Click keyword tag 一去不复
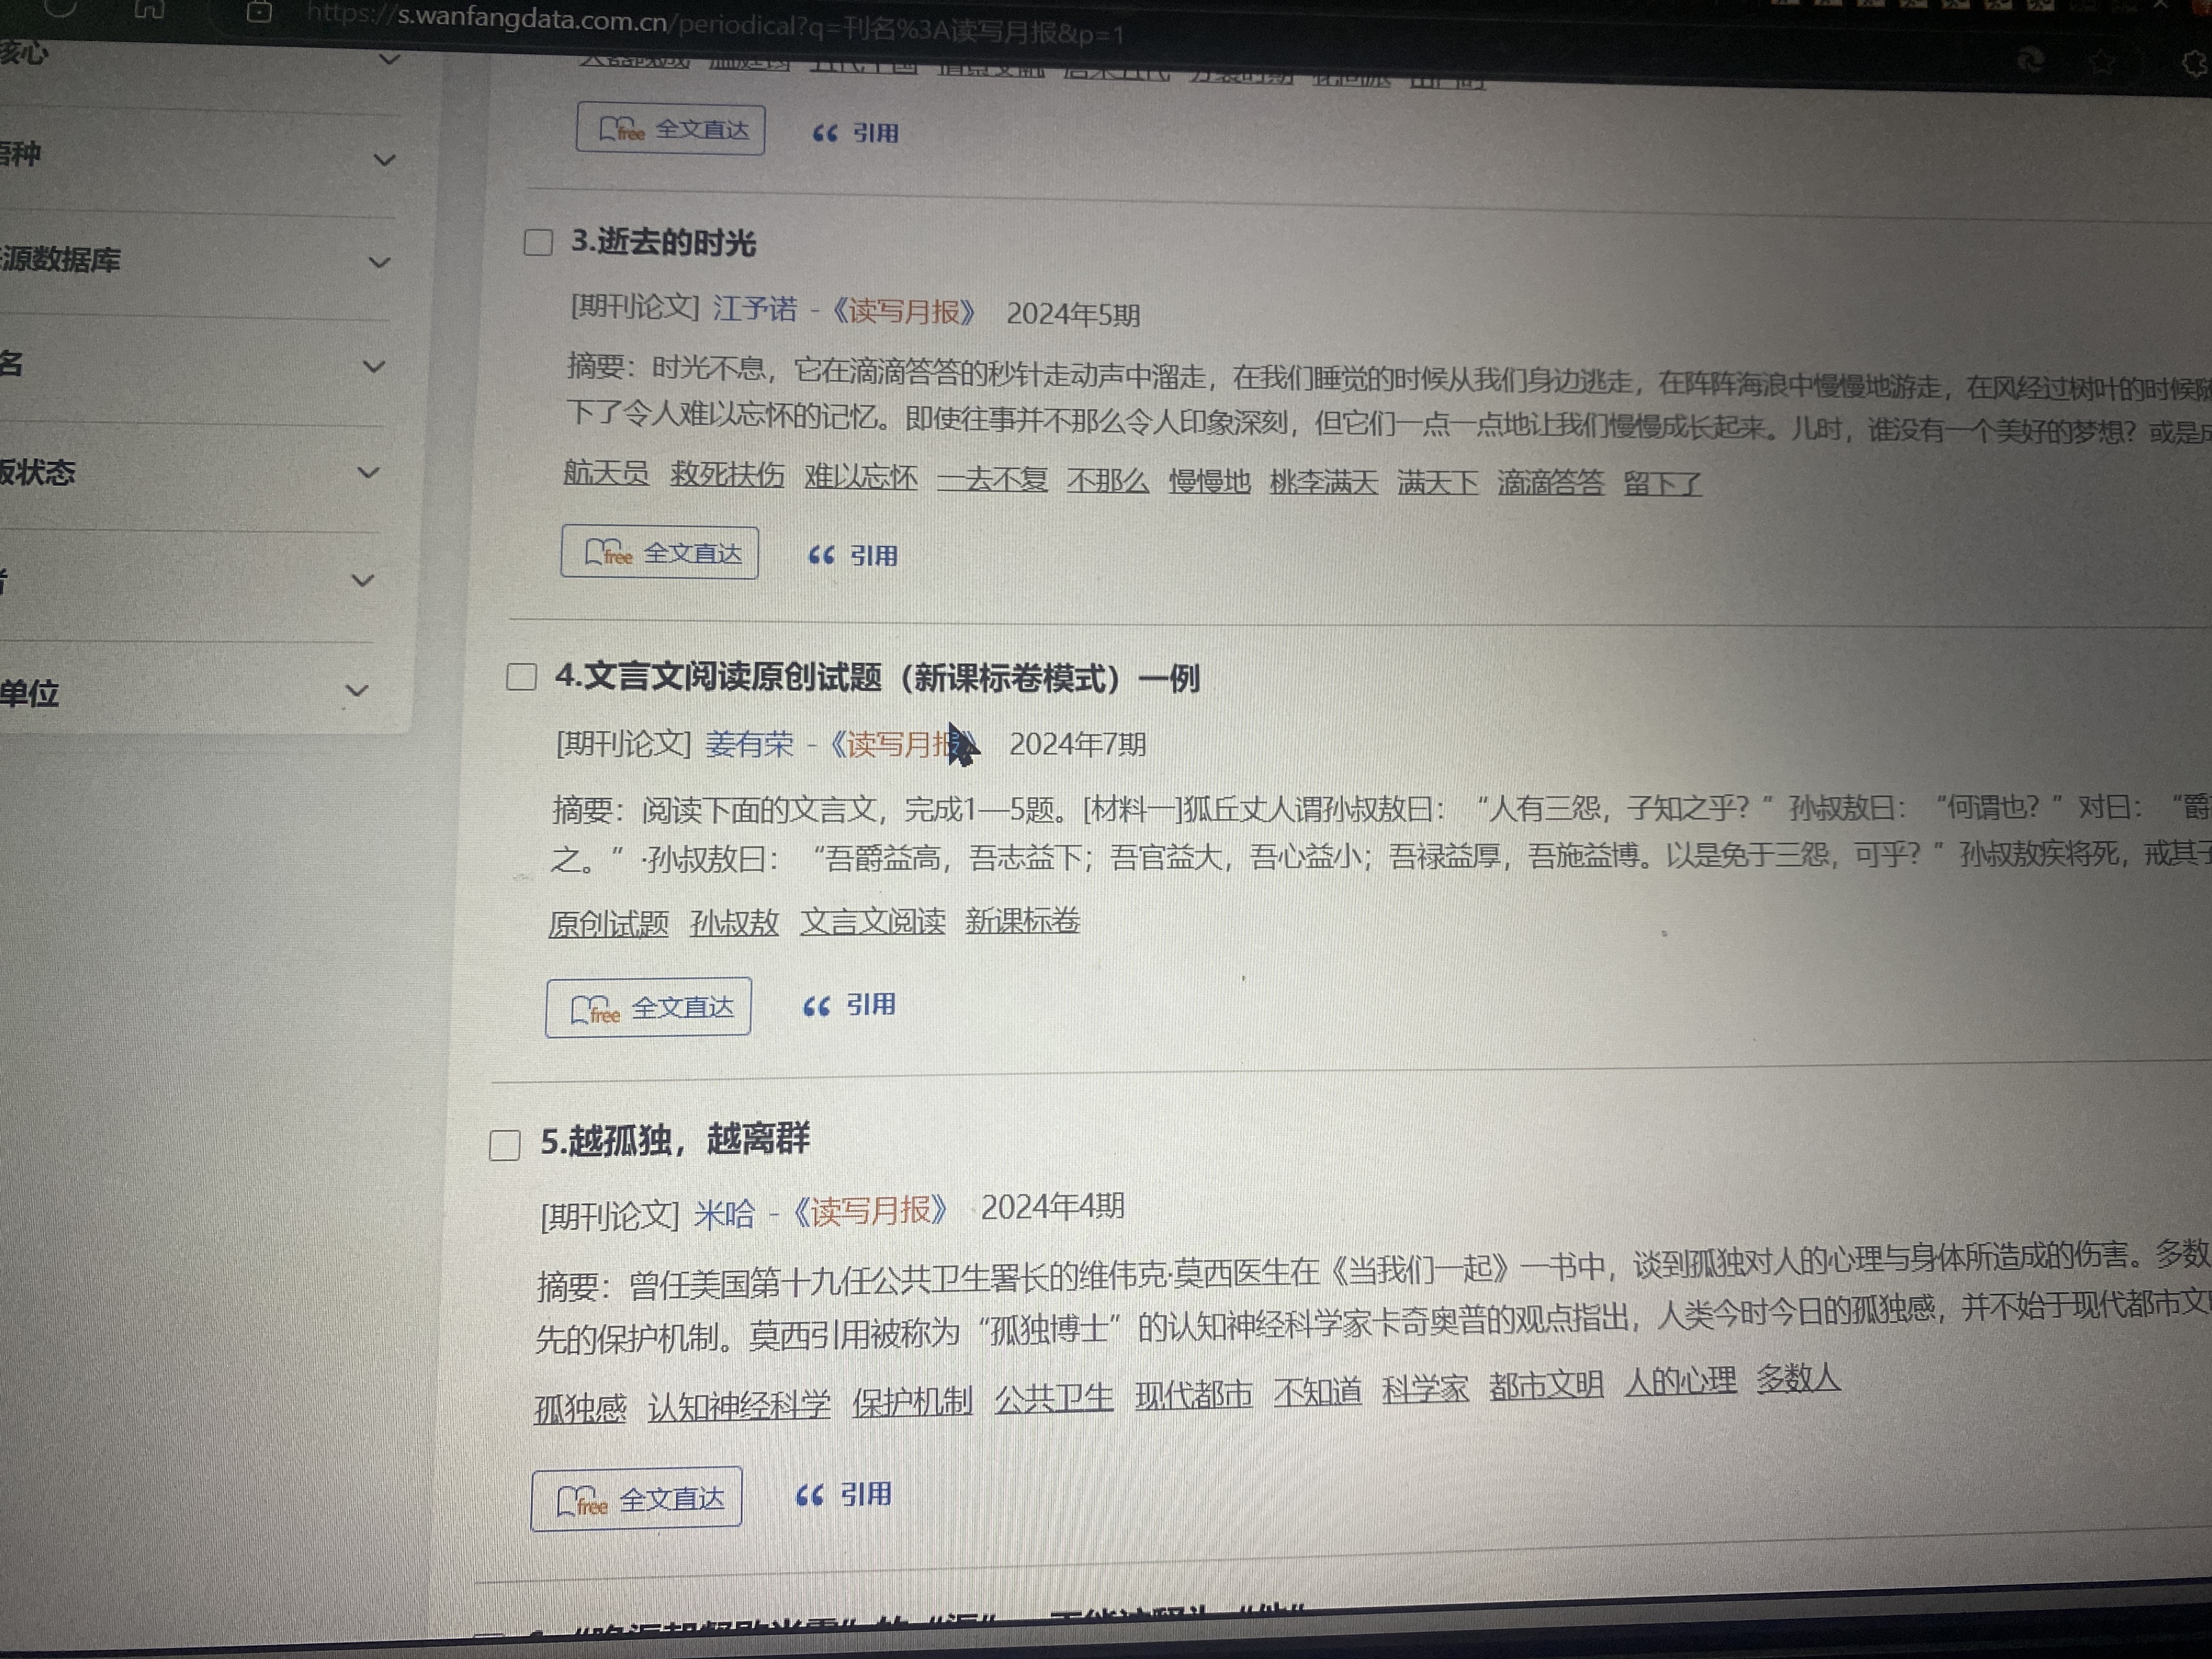The width and height of the screenshot is (2212, 1659). coord(992,479)
